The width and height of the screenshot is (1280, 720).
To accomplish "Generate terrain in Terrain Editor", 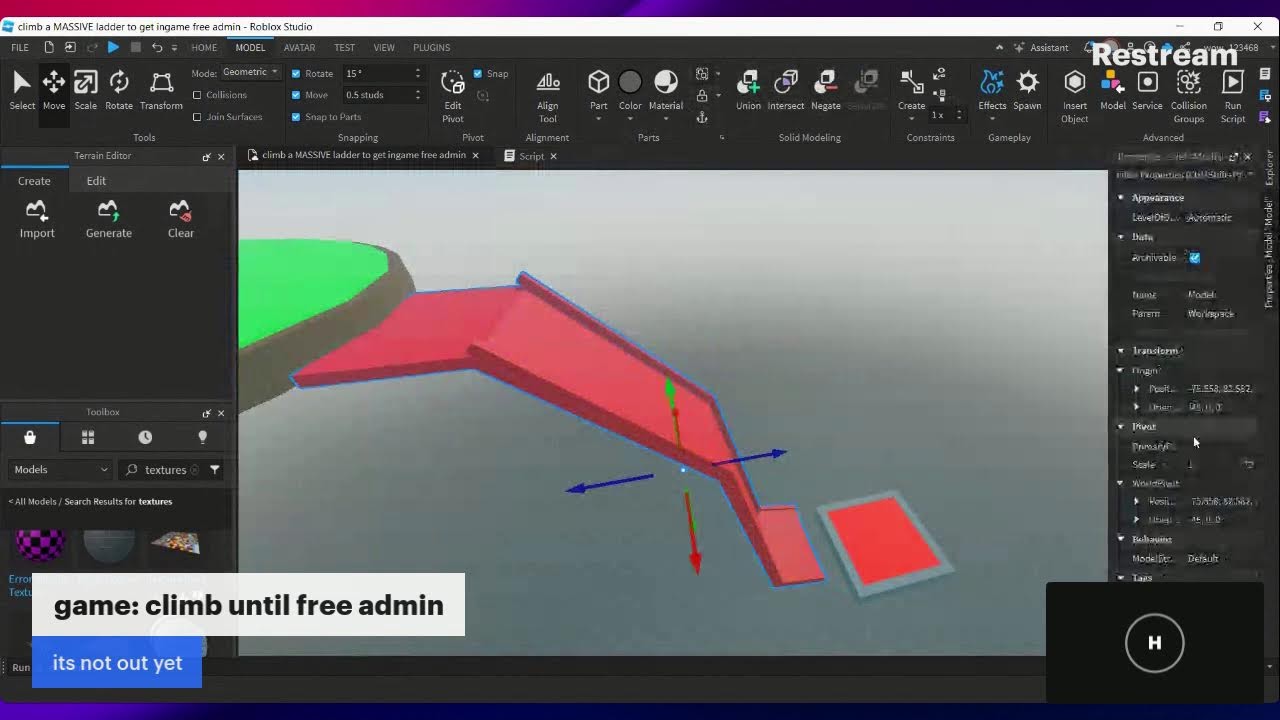I will (x=108, y=220).
